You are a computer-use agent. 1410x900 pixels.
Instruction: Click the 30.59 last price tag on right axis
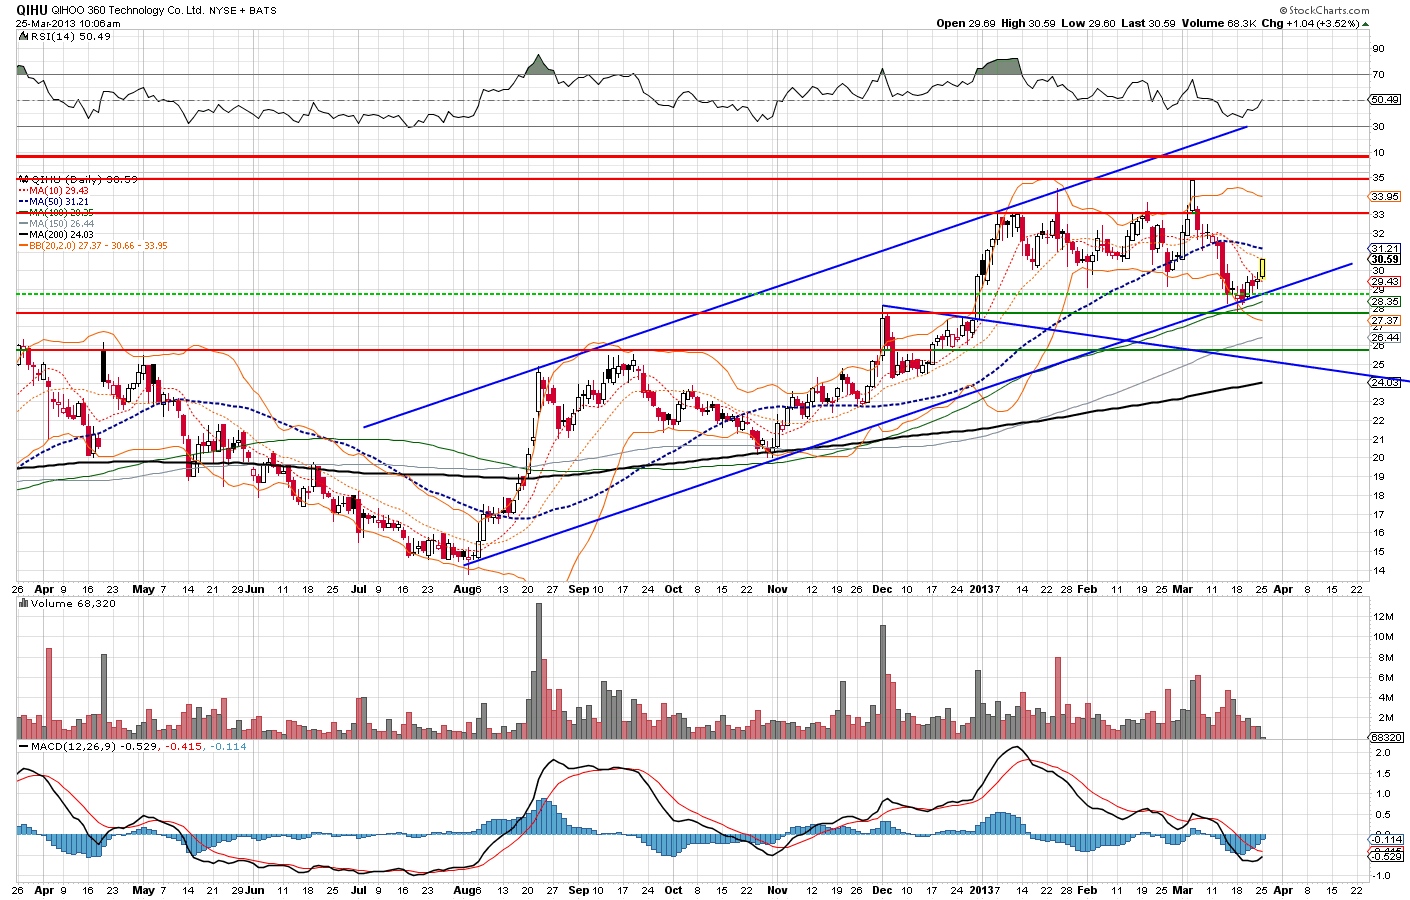(x=1385, y=259)
